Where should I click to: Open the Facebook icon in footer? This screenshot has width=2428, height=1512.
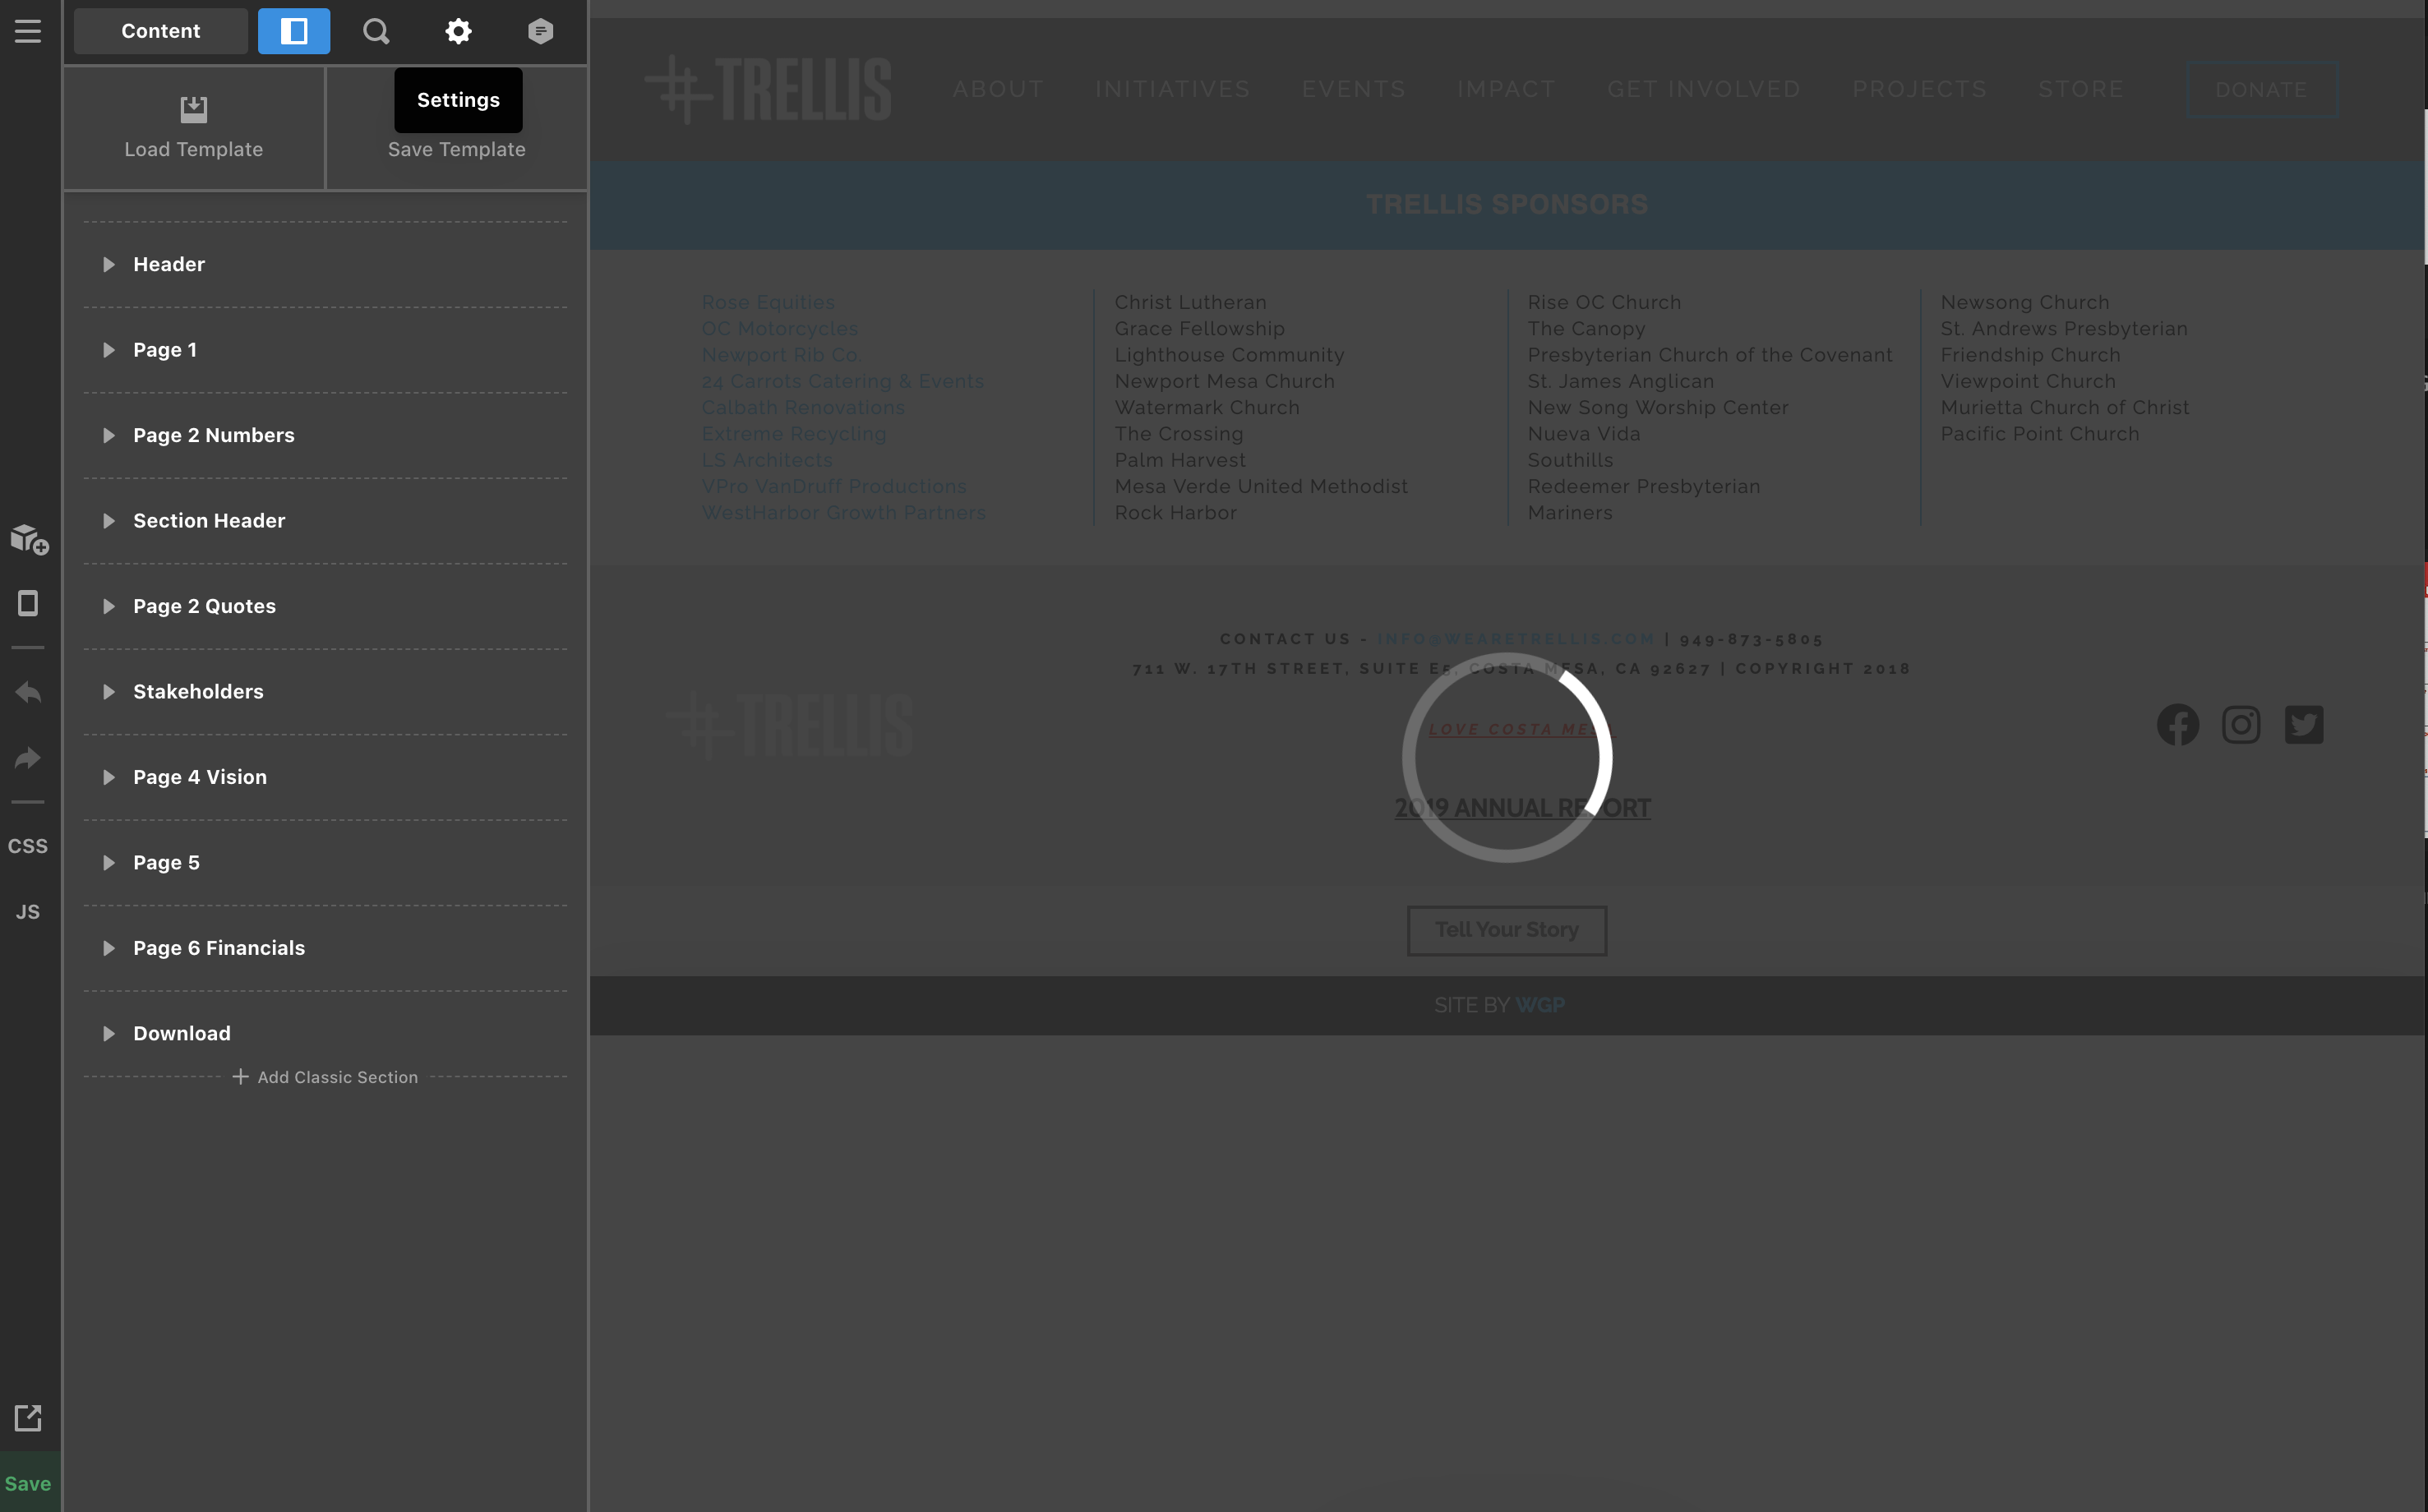point(2178,724)
